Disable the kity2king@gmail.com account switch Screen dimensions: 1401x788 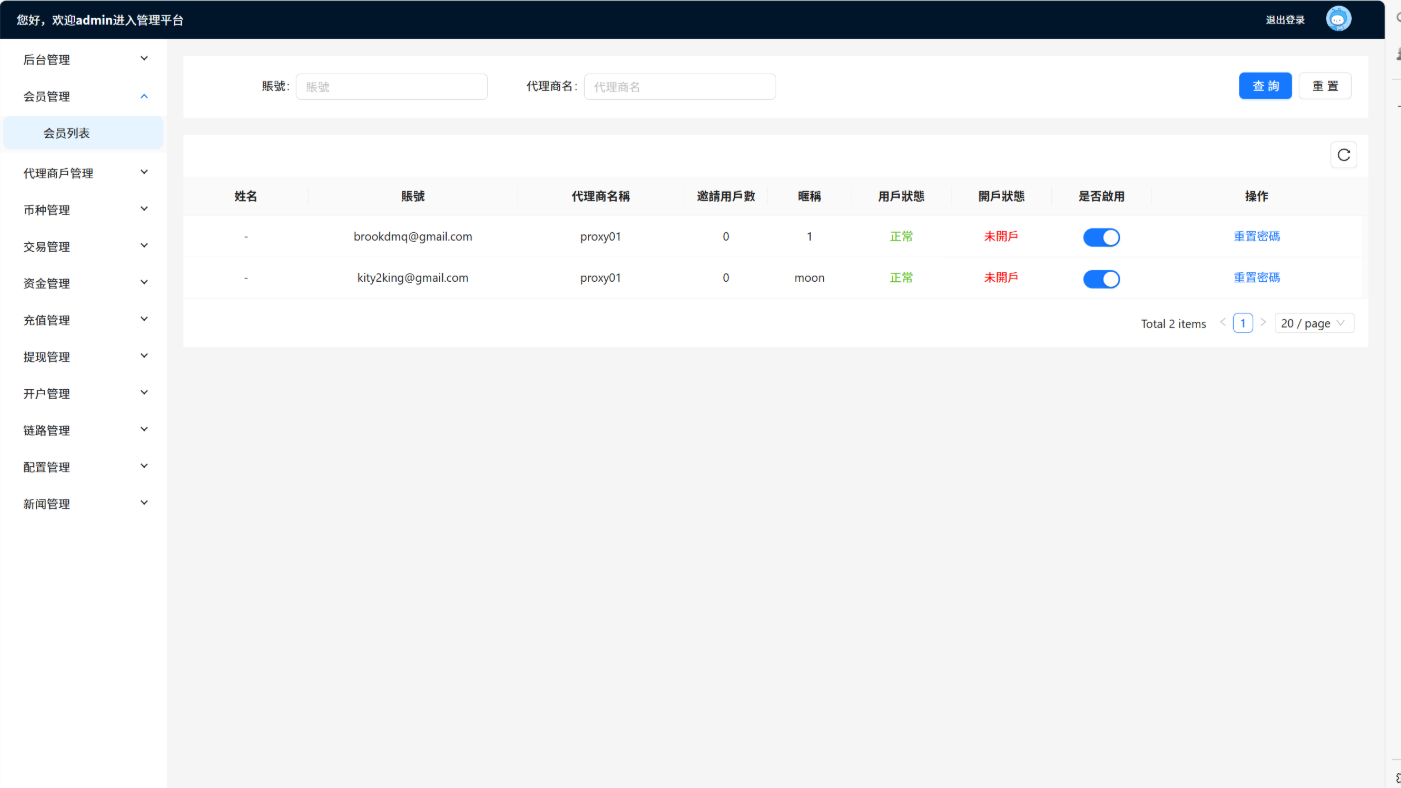pyautogui.click(x=1101, y=279)
